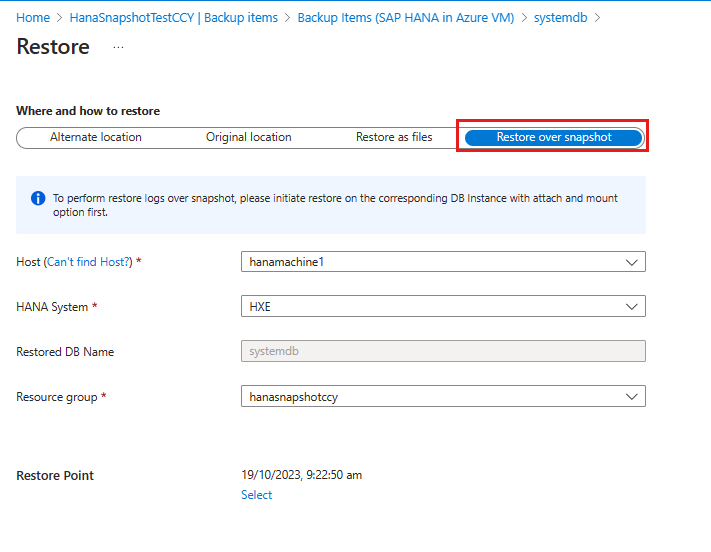
Task: Go to Home breadcrumb
Action: tap(33, 18)
